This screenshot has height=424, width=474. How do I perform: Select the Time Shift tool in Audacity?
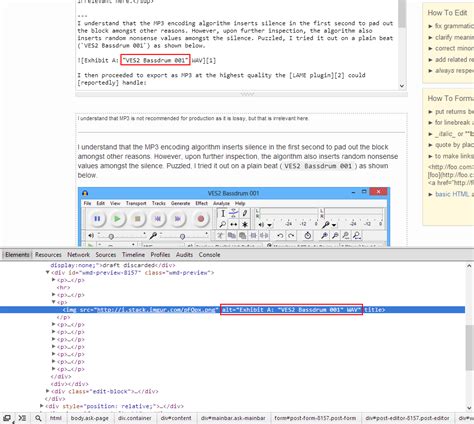[234, 224]
